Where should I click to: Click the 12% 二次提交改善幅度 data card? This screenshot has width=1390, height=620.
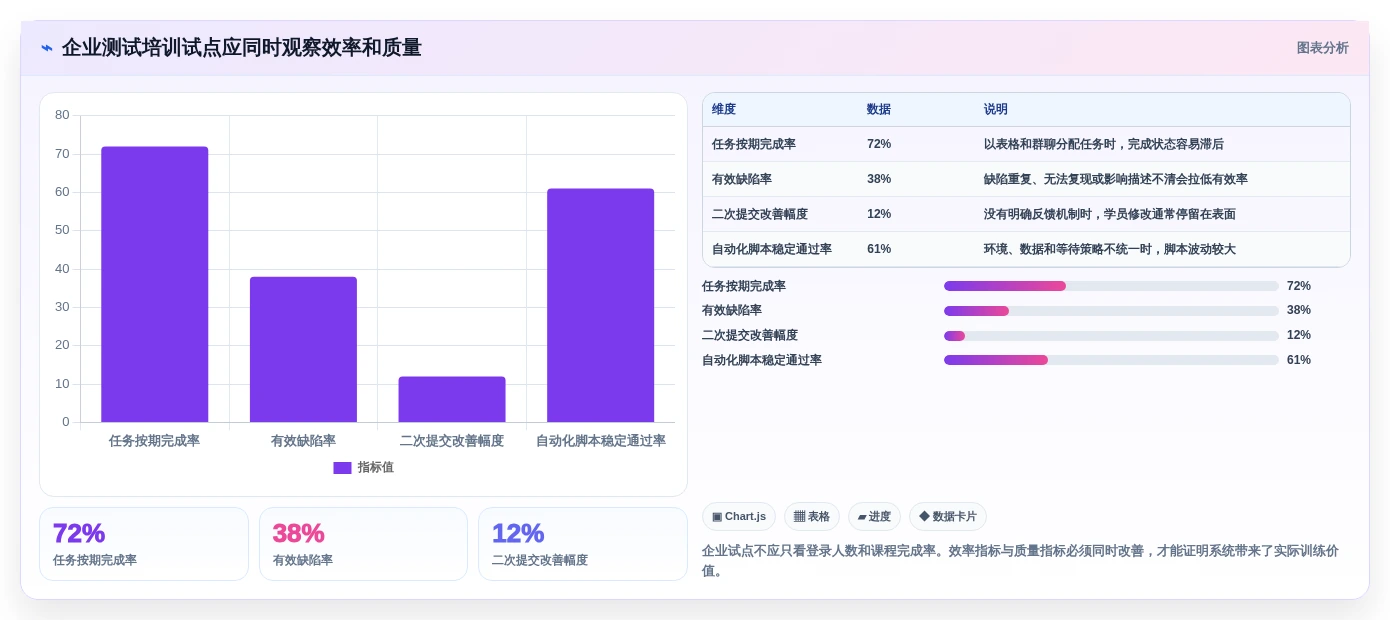[583, 544]
